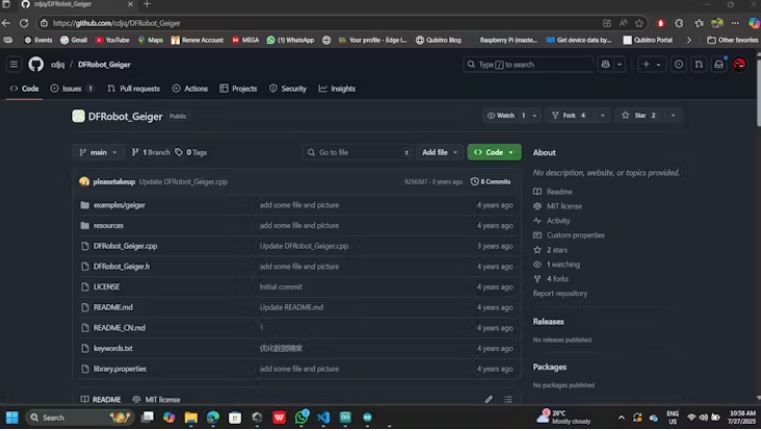
Task: Open the green Code dropdown
Action: pyautogui.click(x=494, y=152)
